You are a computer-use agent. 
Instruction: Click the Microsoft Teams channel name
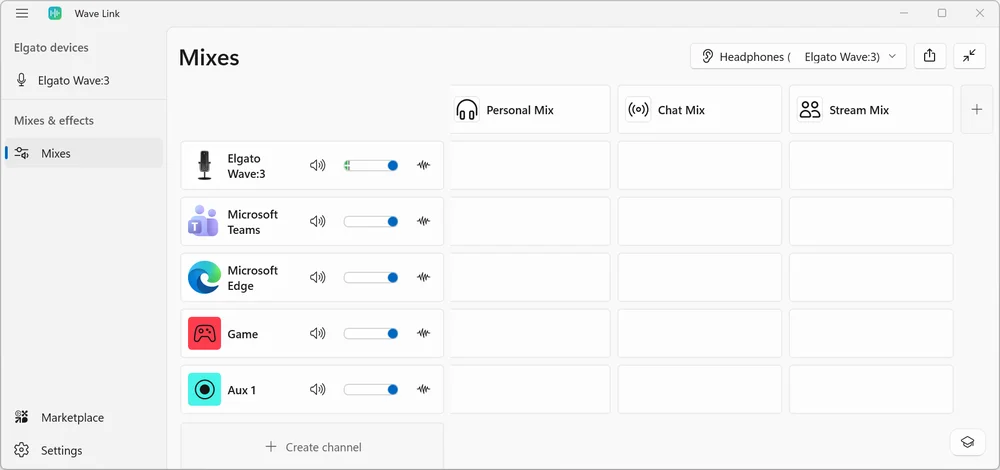253,222
